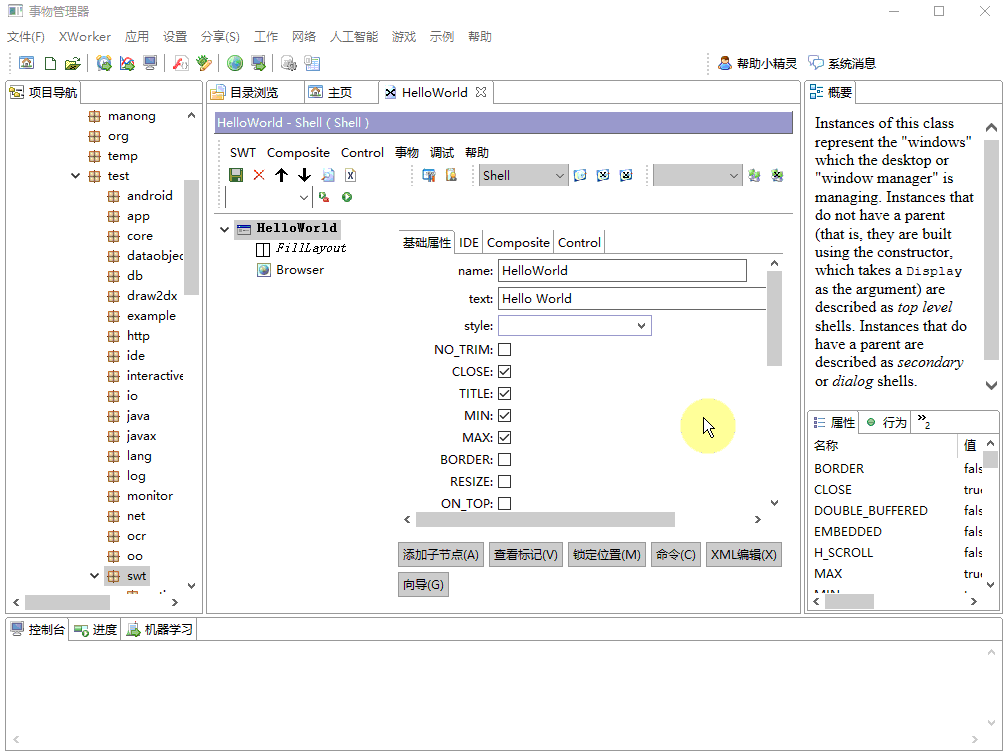Click the FillLayout icon in the tree

pyautogui.click(x=263, y=249)
